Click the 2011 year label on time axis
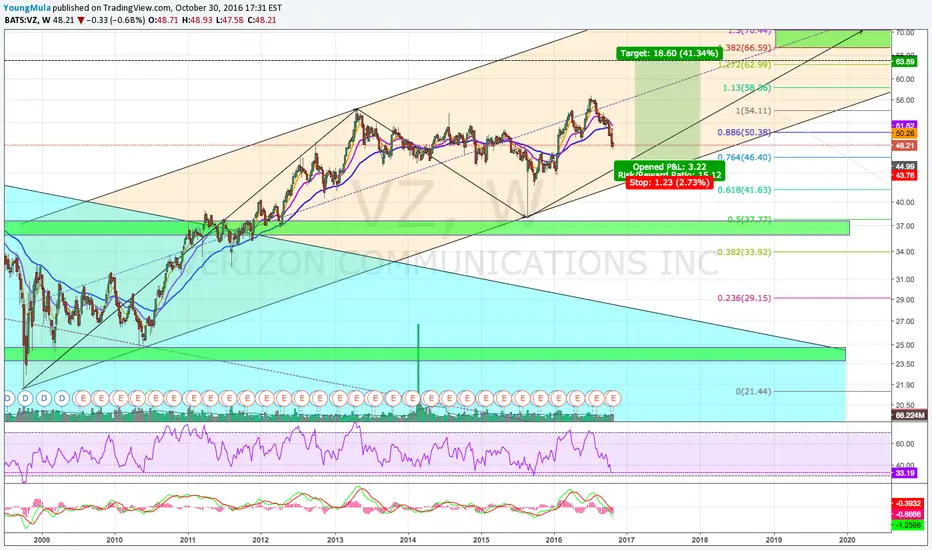 click(x=188, y=540)
